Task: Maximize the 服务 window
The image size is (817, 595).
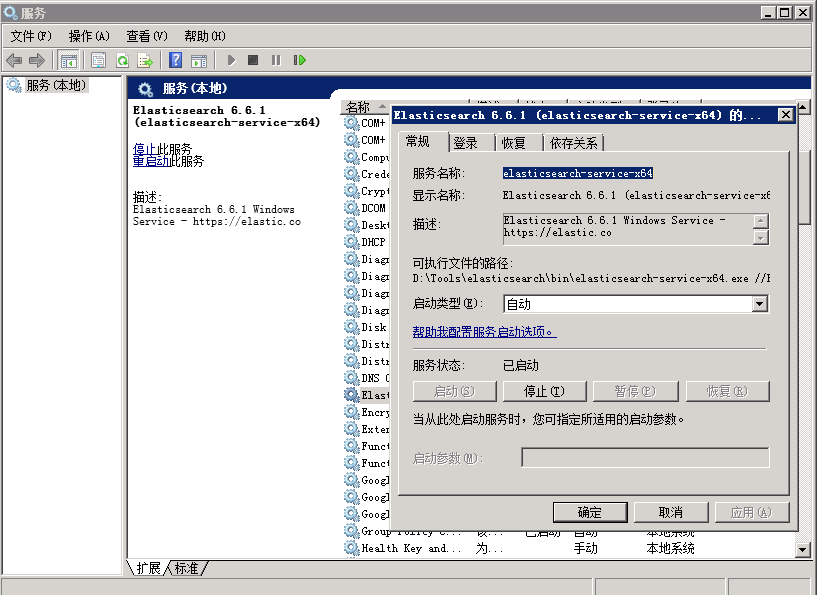Action: point(784,13)
